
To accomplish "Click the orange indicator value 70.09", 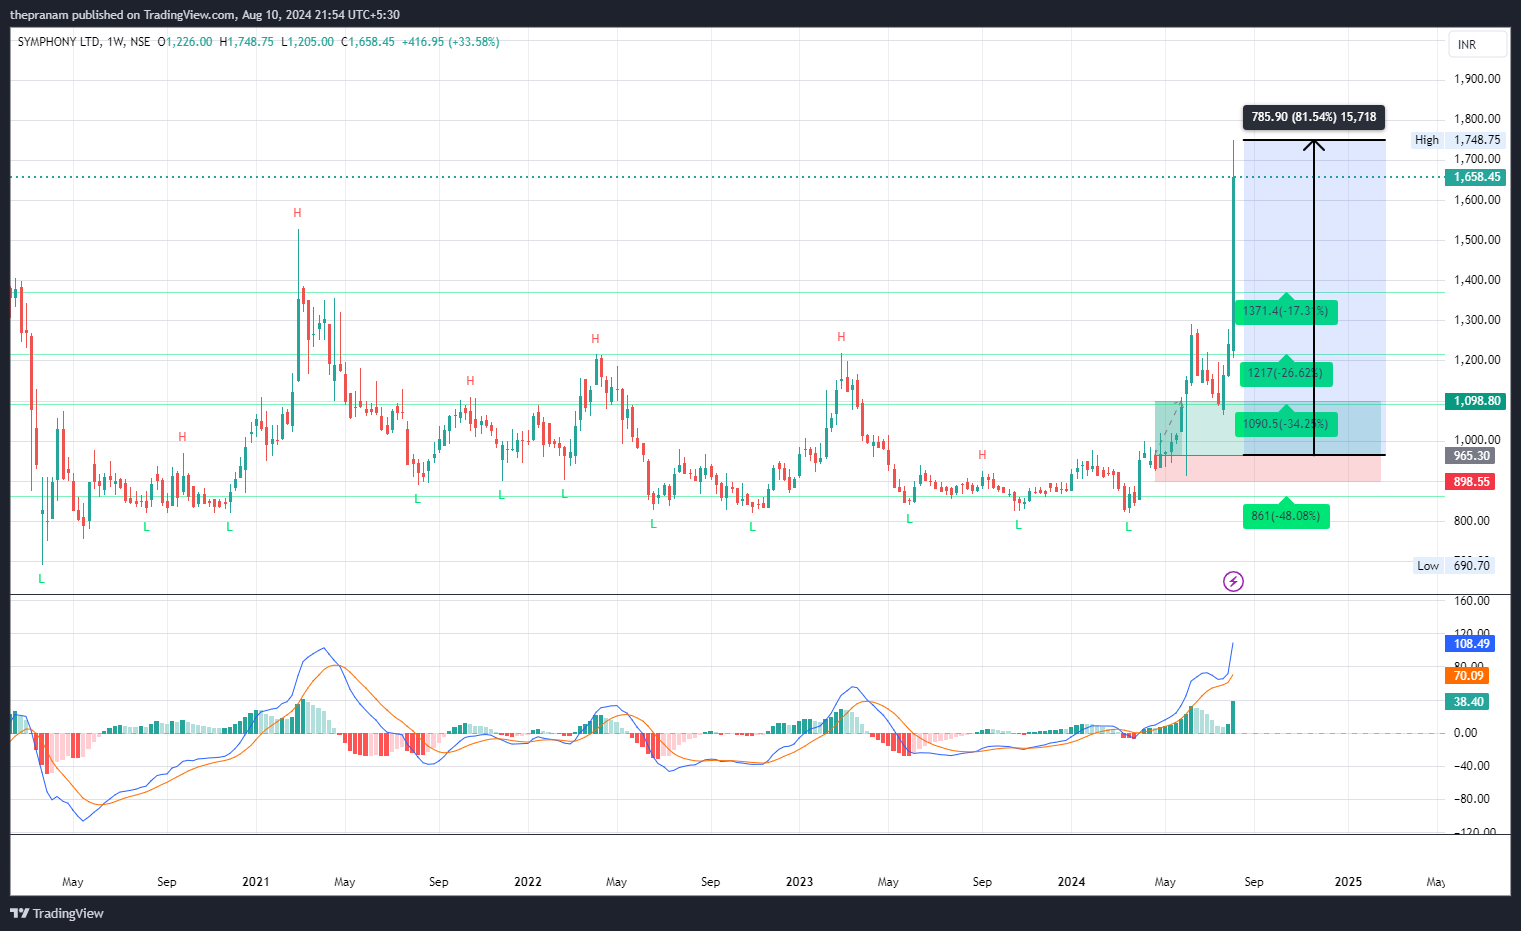I will click(x=1468, y=676).
